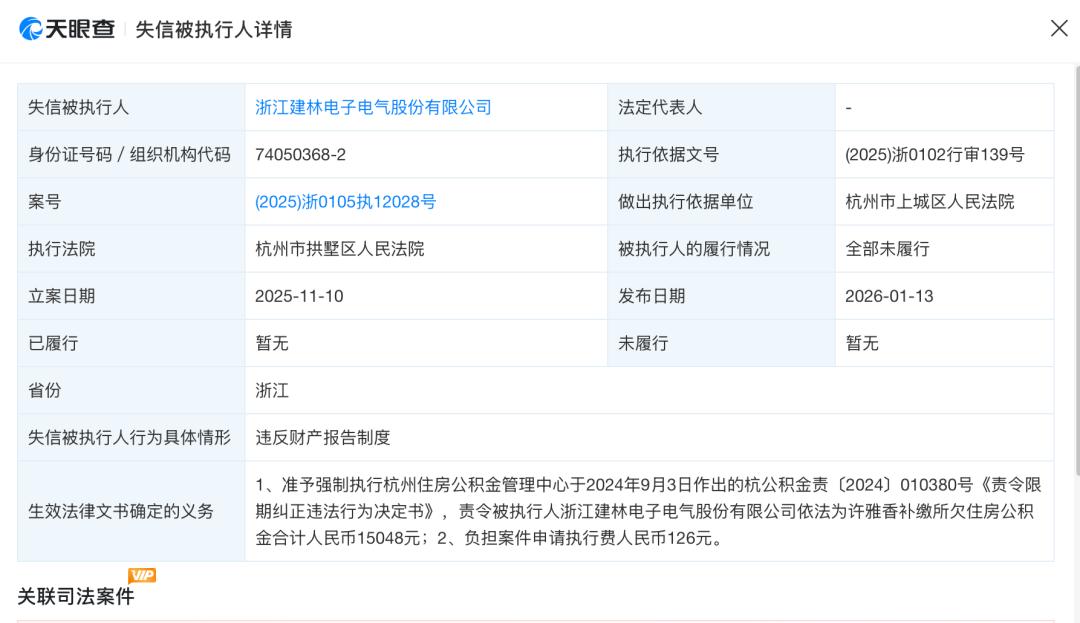The image size is (1080, 623).
Task: Click the 身份证号码 / 组织机构代码 label
Action: pos(129,155)
